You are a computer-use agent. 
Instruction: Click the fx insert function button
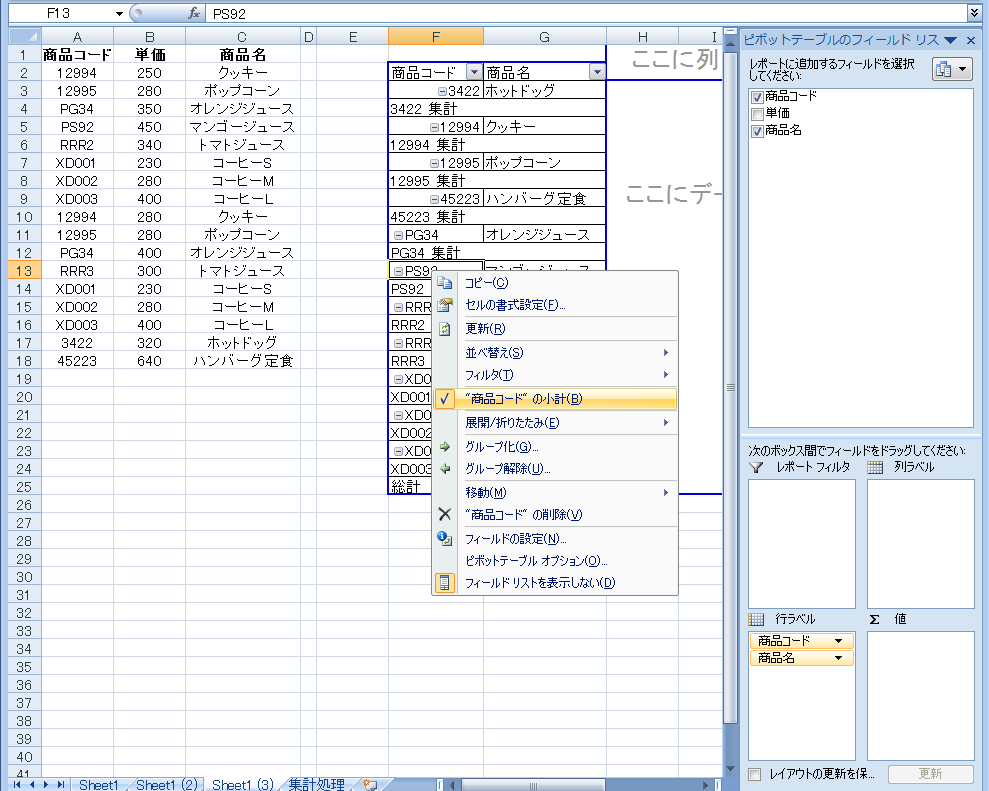pyautogui.click(x=196, y=14)
